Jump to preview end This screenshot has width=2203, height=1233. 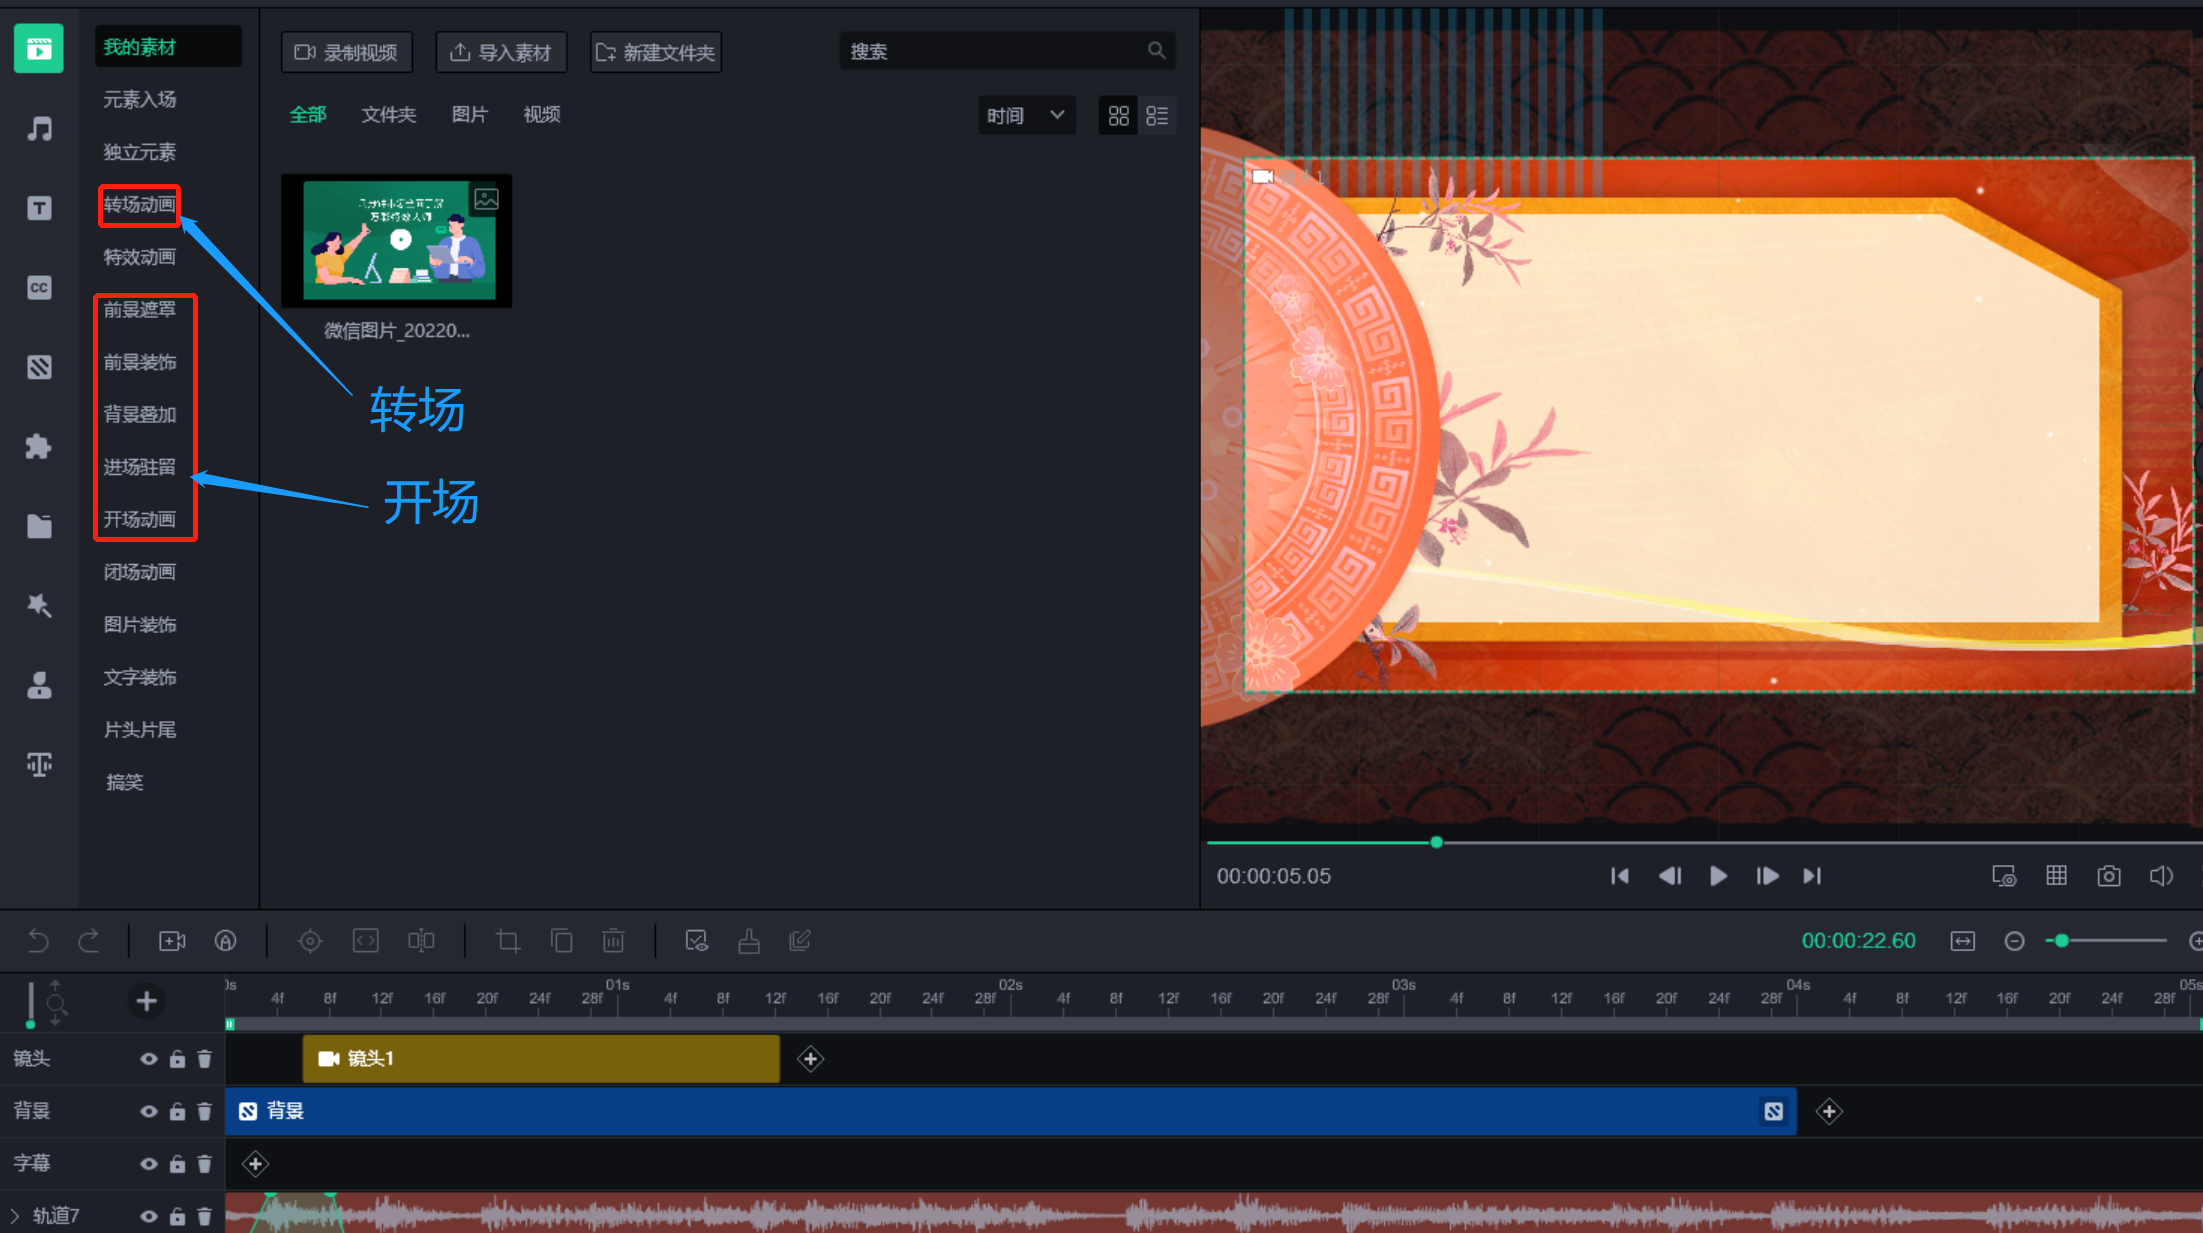point(1812,877)
